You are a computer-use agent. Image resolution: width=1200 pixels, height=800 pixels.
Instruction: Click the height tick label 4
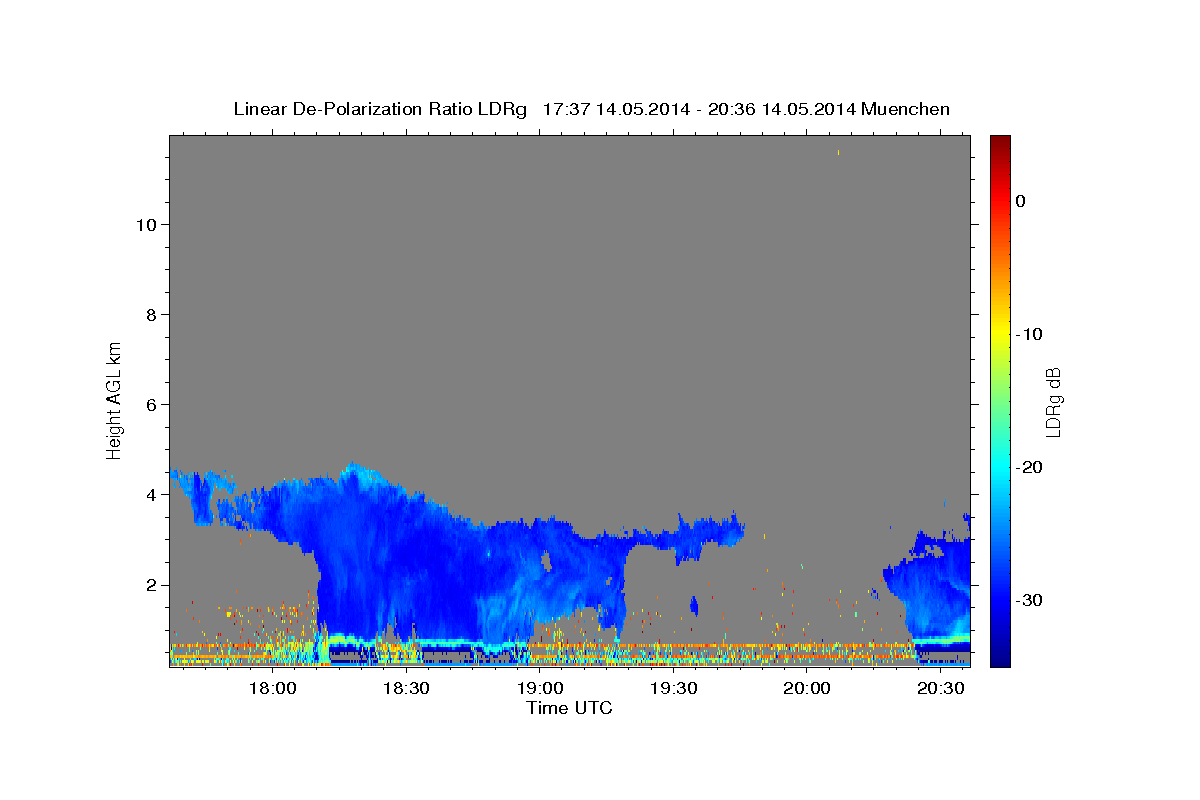click(150, 494)
